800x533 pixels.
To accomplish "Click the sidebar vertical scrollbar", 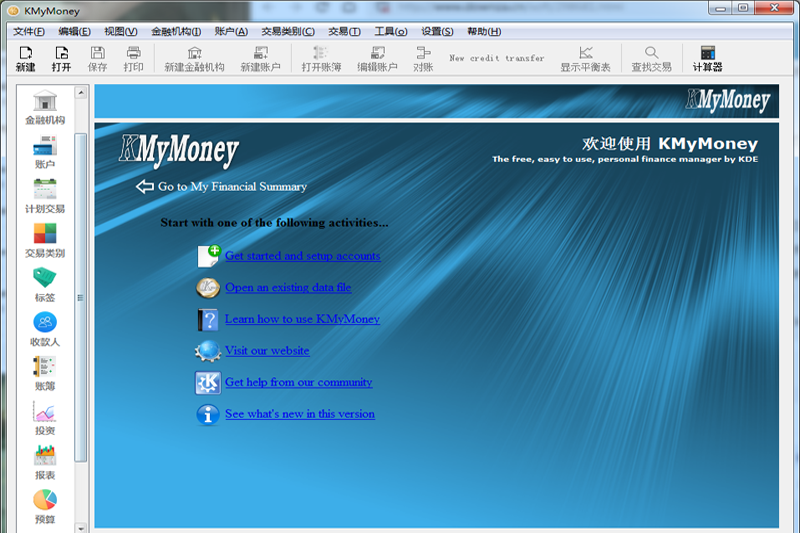I will coord(81,300).
